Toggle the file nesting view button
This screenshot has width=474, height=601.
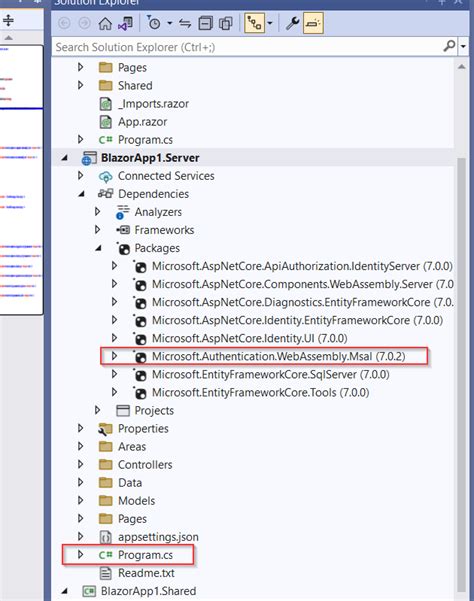pyautogui.click(x=254, y=23)
